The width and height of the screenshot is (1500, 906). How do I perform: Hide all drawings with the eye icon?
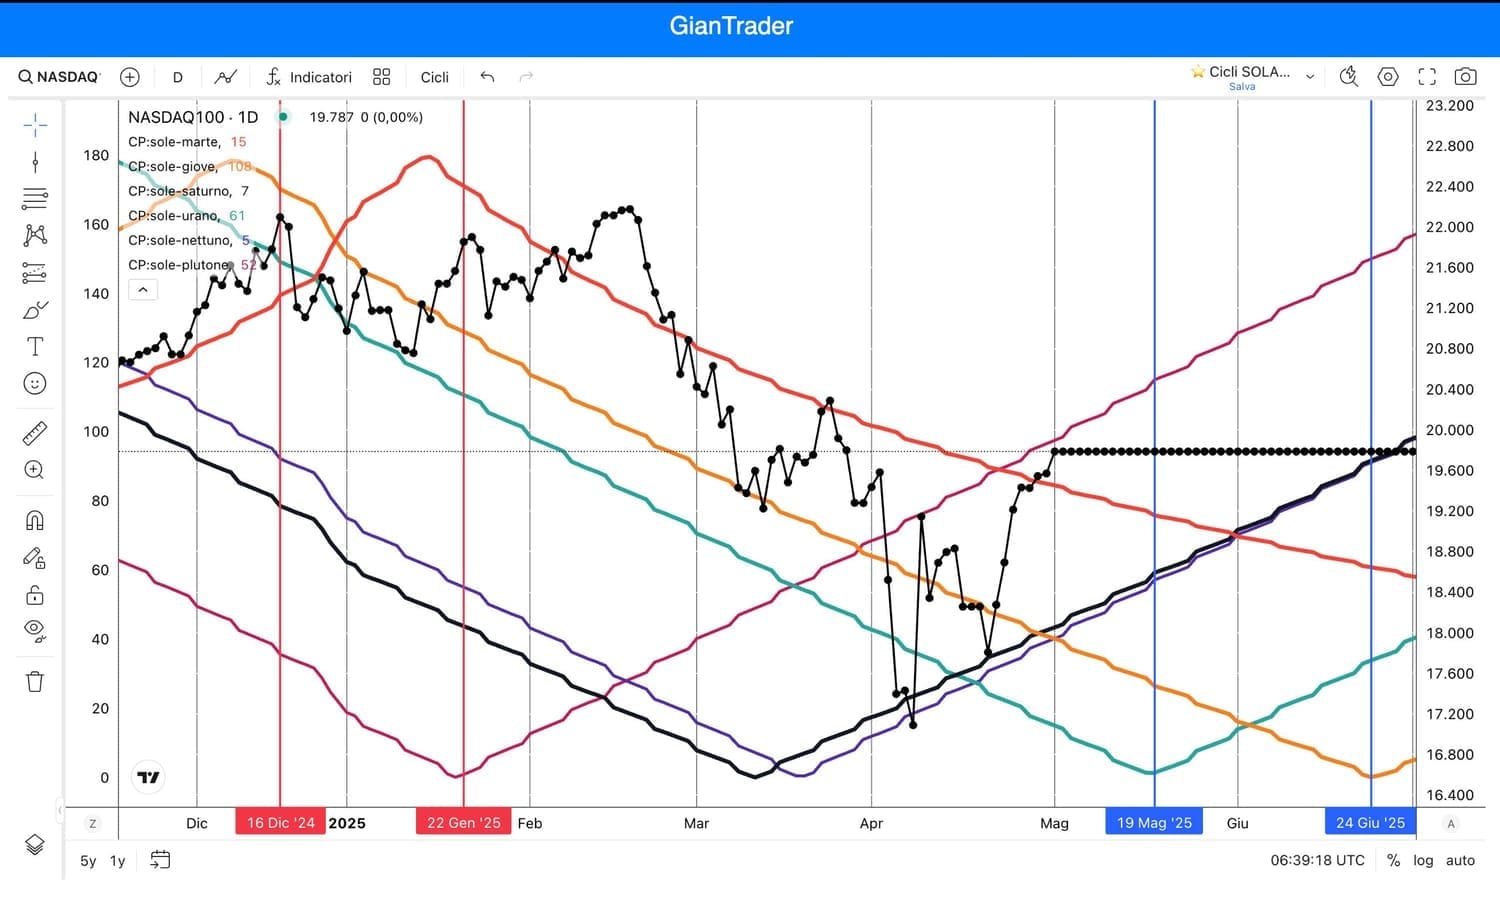point(35,632)
